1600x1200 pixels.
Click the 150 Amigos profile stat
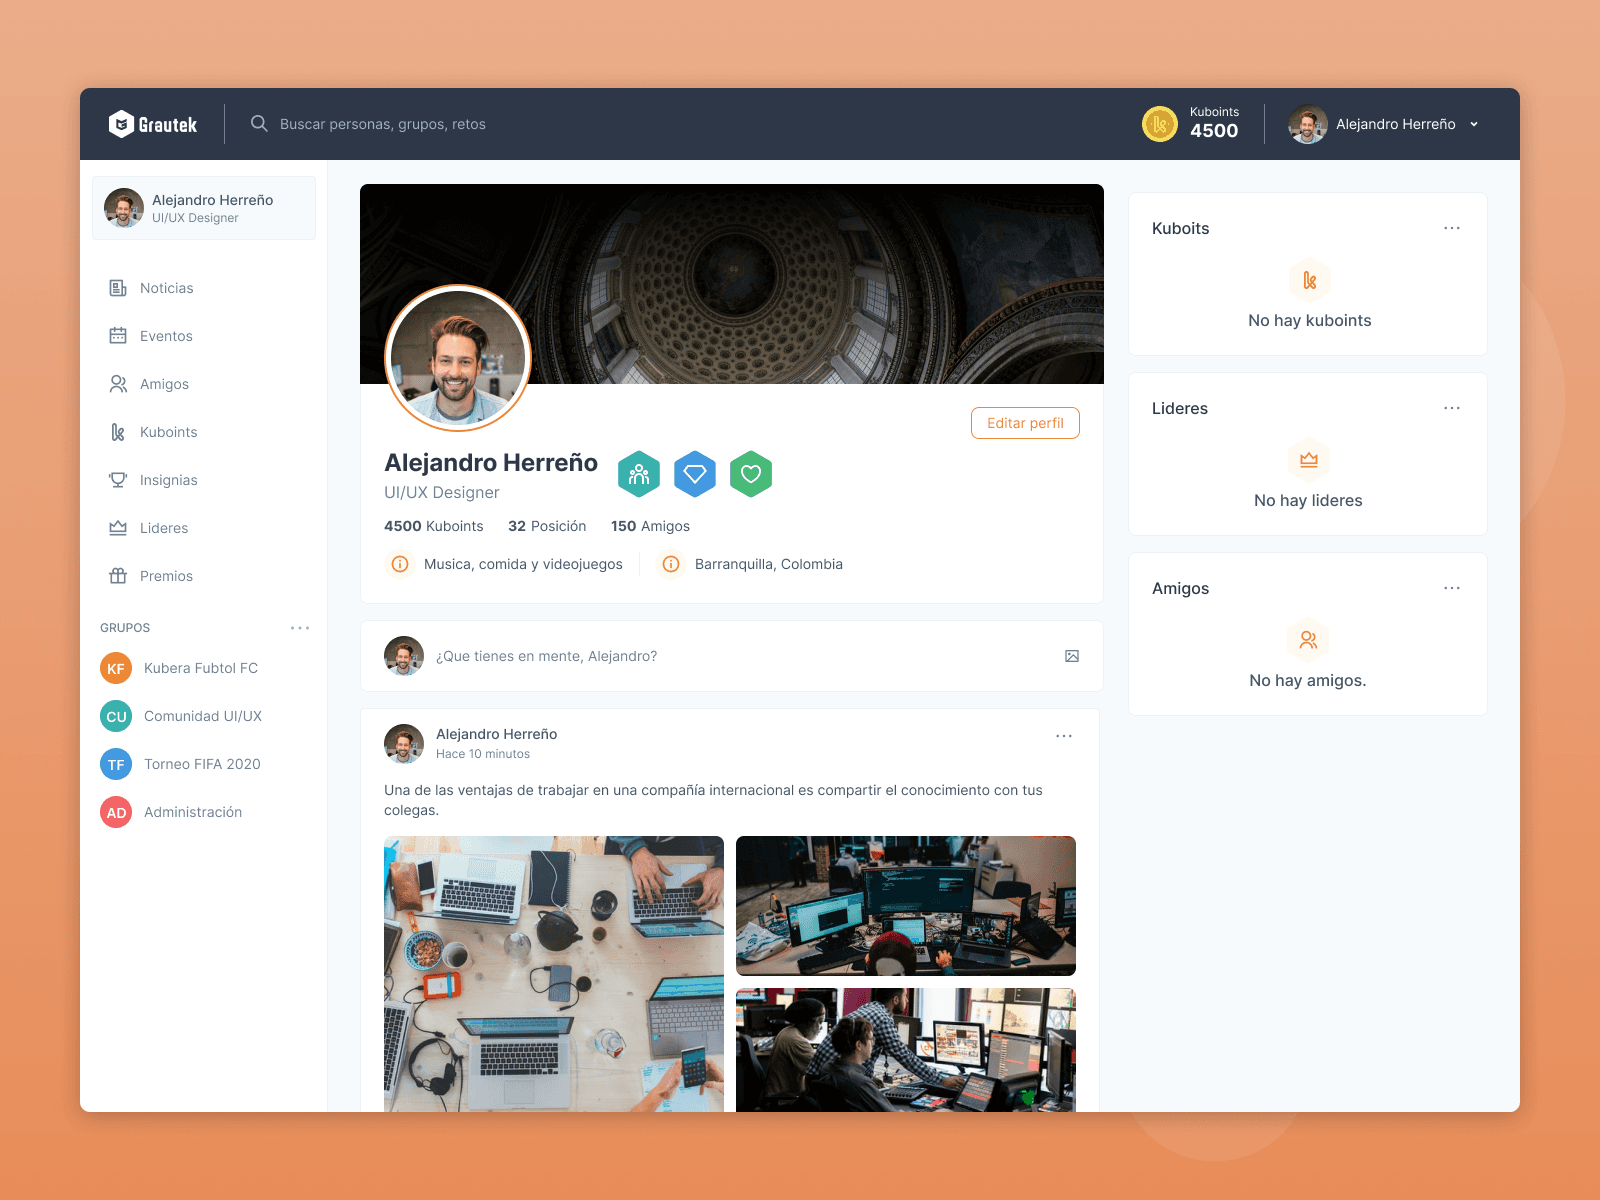coord(650,526)
